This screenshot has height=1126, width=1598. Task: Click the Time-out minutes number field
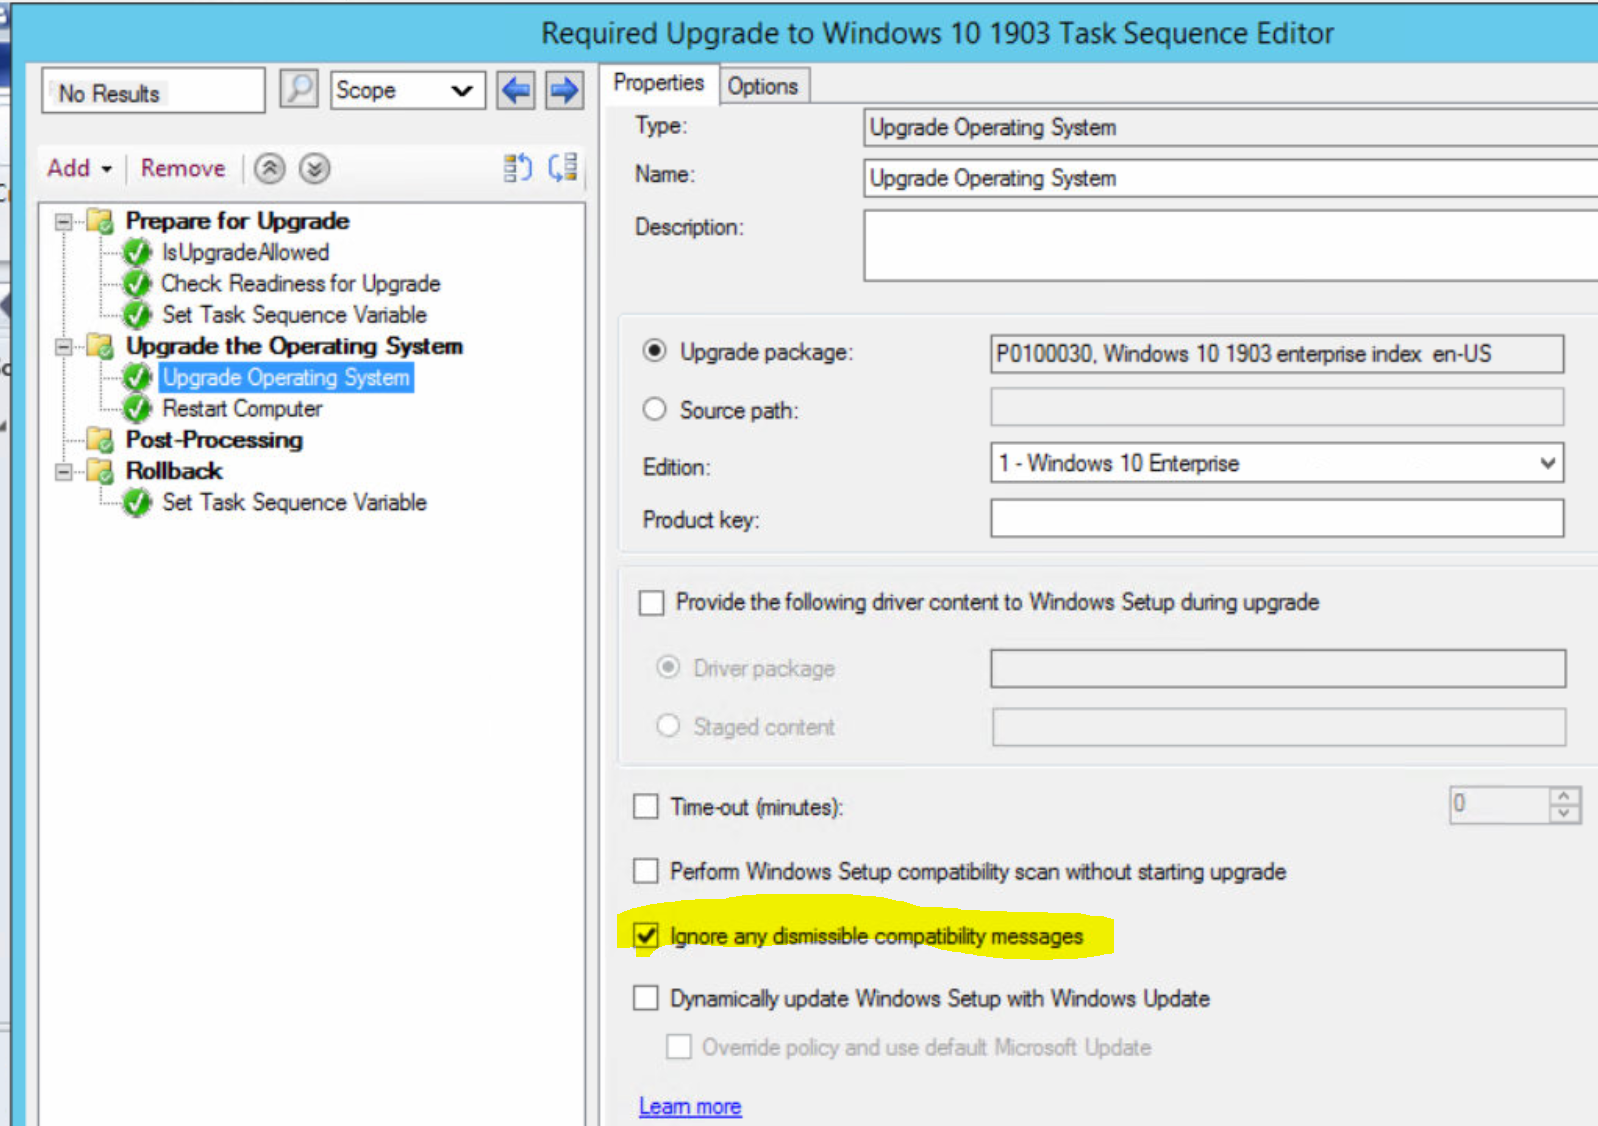(1500, 805)
